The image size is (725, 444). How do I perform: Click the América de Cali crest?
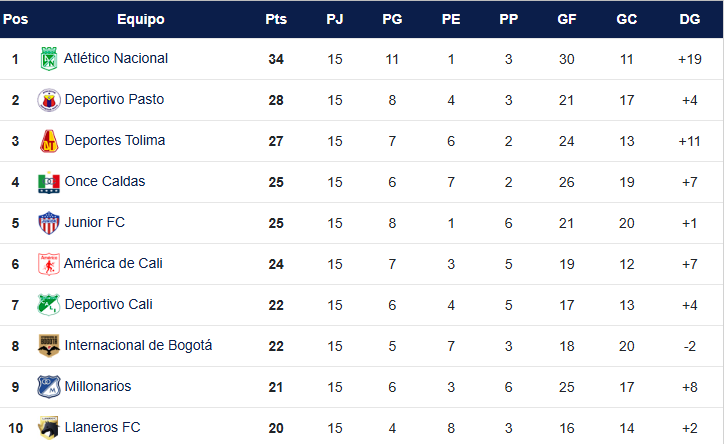48,264
